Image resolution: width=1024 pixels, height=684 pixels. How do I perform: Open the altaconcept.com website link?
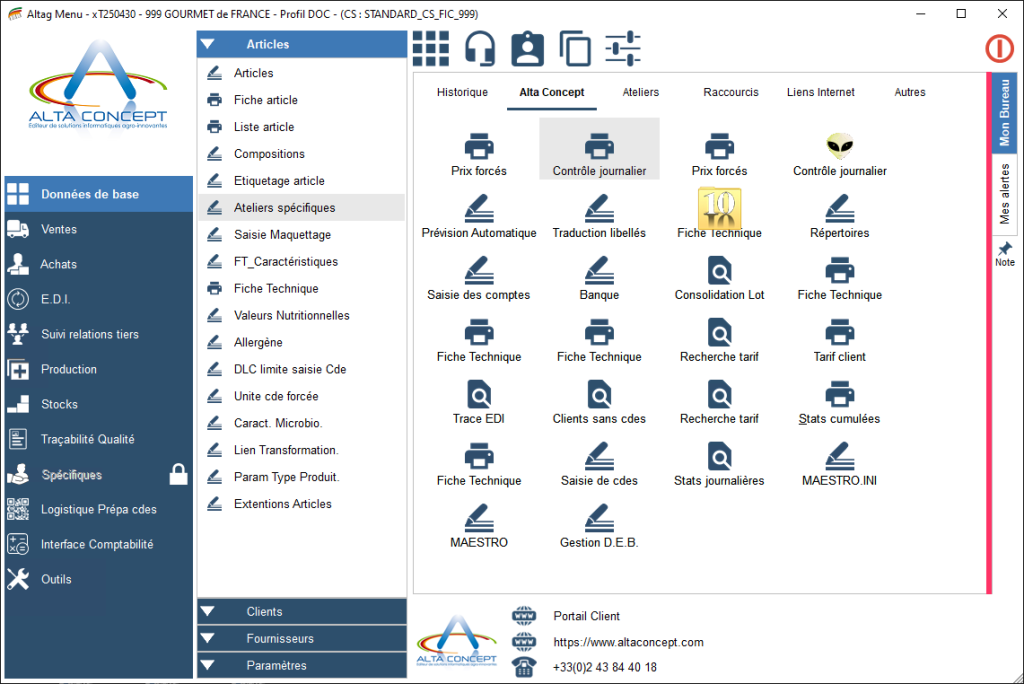click(628, 642)
